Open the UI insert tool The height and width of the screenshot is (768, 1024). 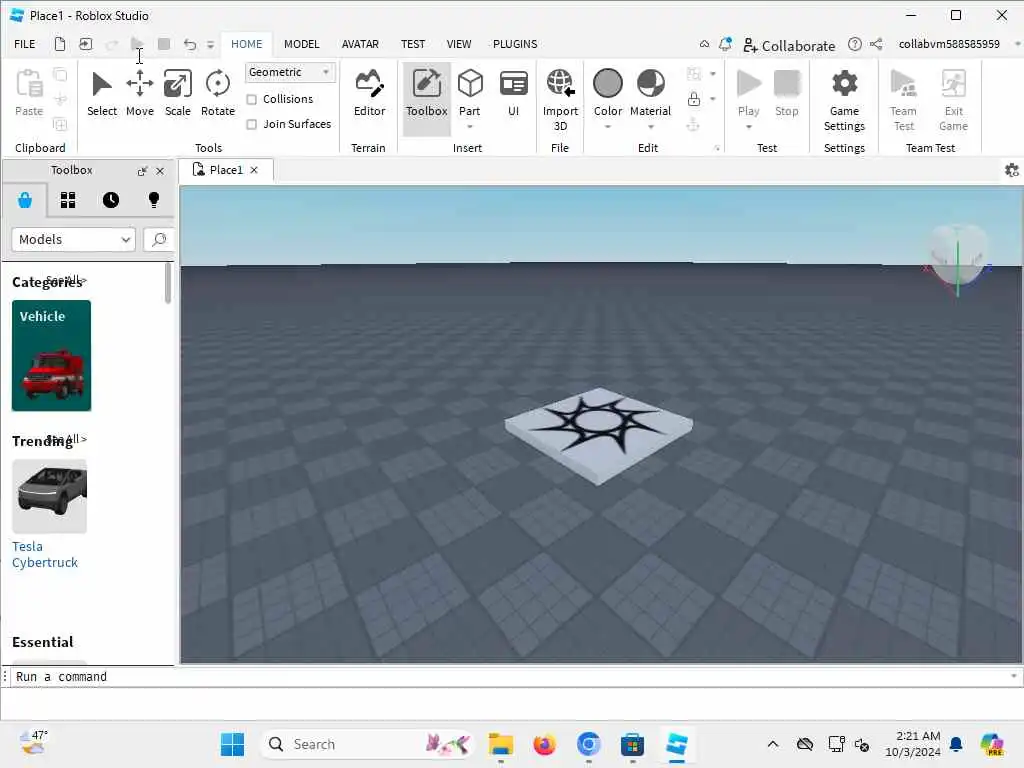(513, 93)
